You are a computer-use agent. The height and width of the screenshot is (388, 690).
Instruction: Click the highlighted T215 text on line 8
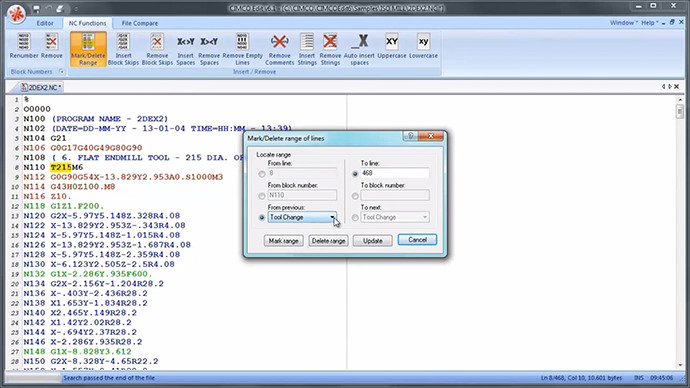tap(61, 167)
